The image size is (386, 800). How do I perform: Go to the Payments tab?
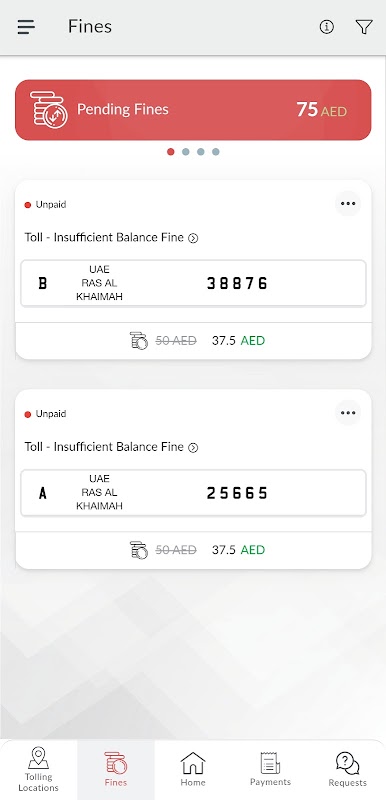pyautogui.click(x=270, y=769)
